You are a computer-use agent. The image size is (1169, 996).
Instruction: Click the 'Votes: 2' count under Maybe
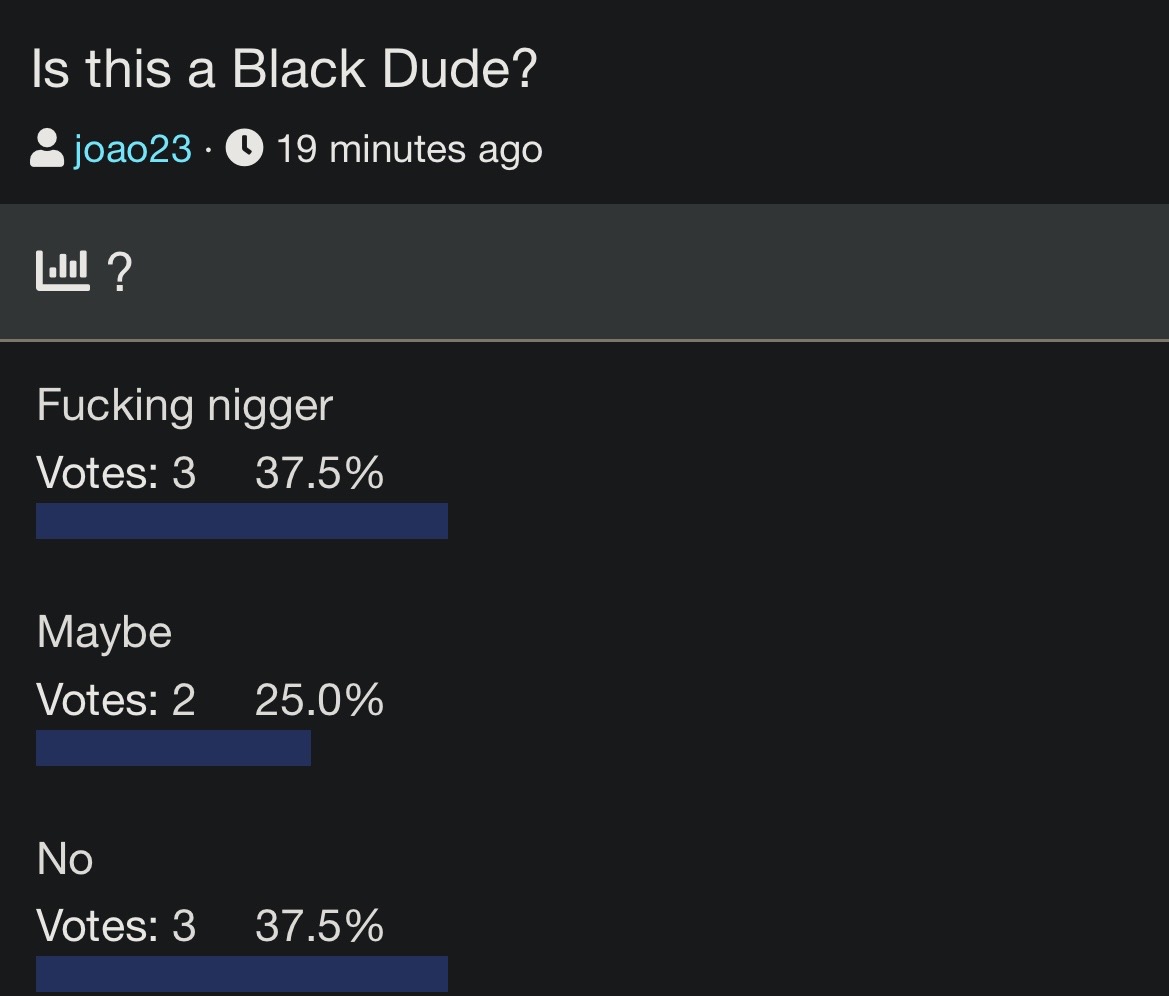(x=116, y=700)
